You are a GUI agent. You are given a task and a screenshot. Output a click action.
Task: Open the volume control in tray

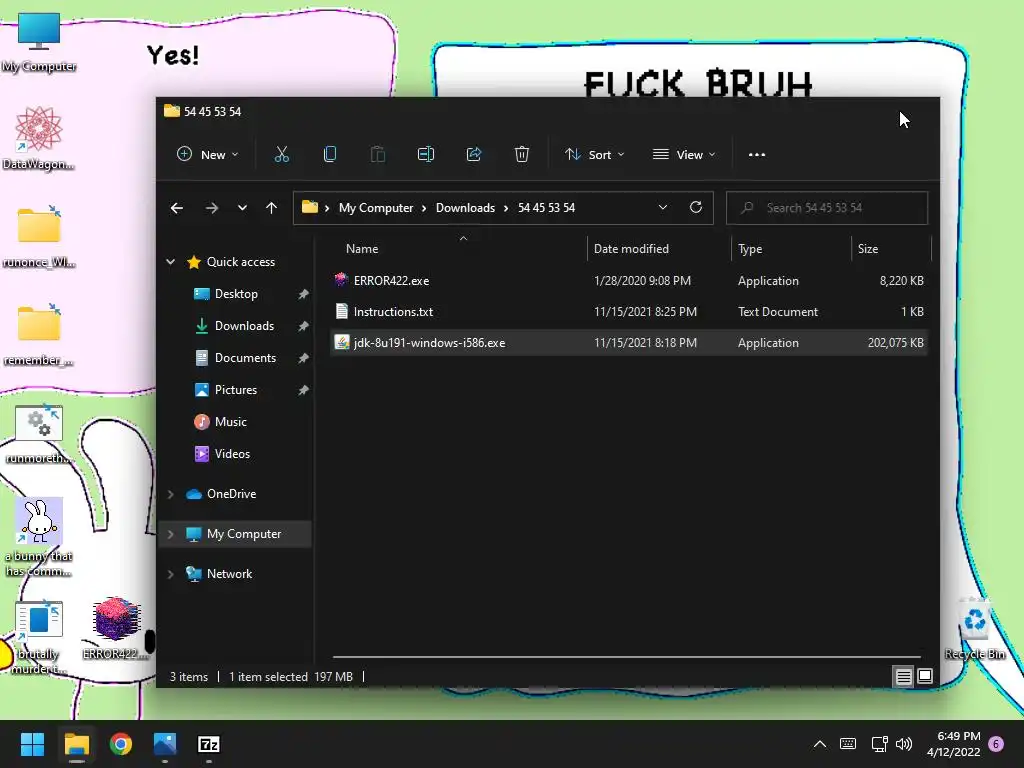(x=904, y=744)
